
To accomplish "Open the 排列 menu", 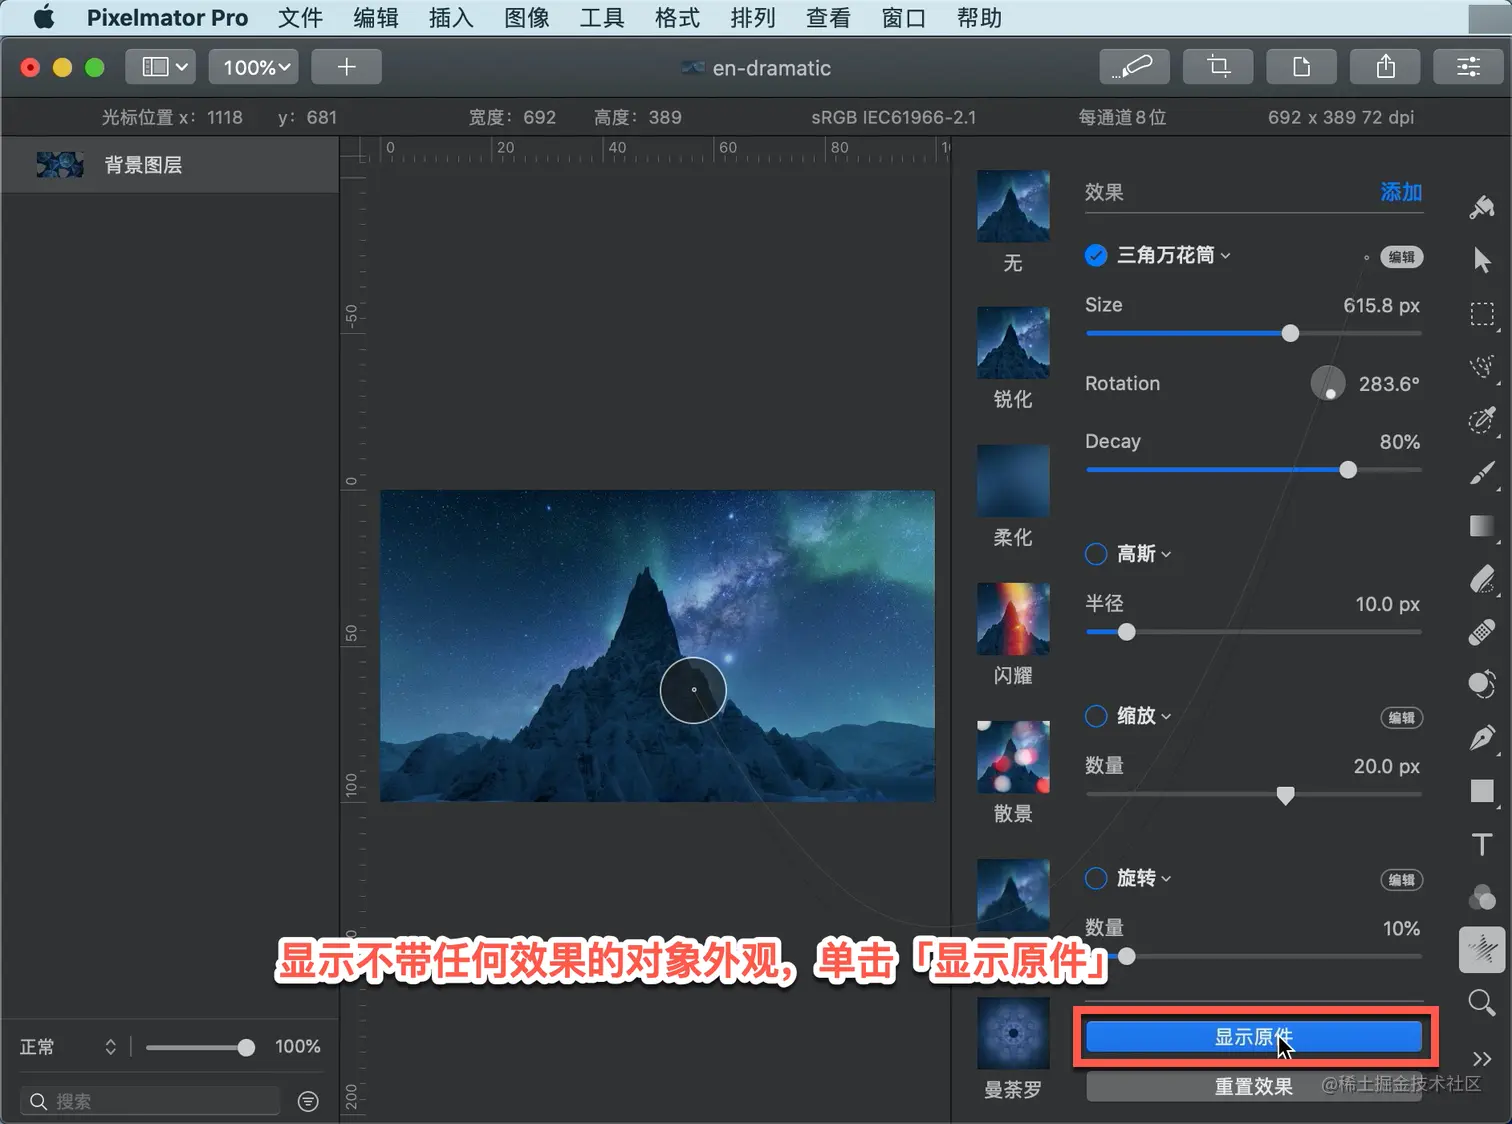I will tap(753, 18).
